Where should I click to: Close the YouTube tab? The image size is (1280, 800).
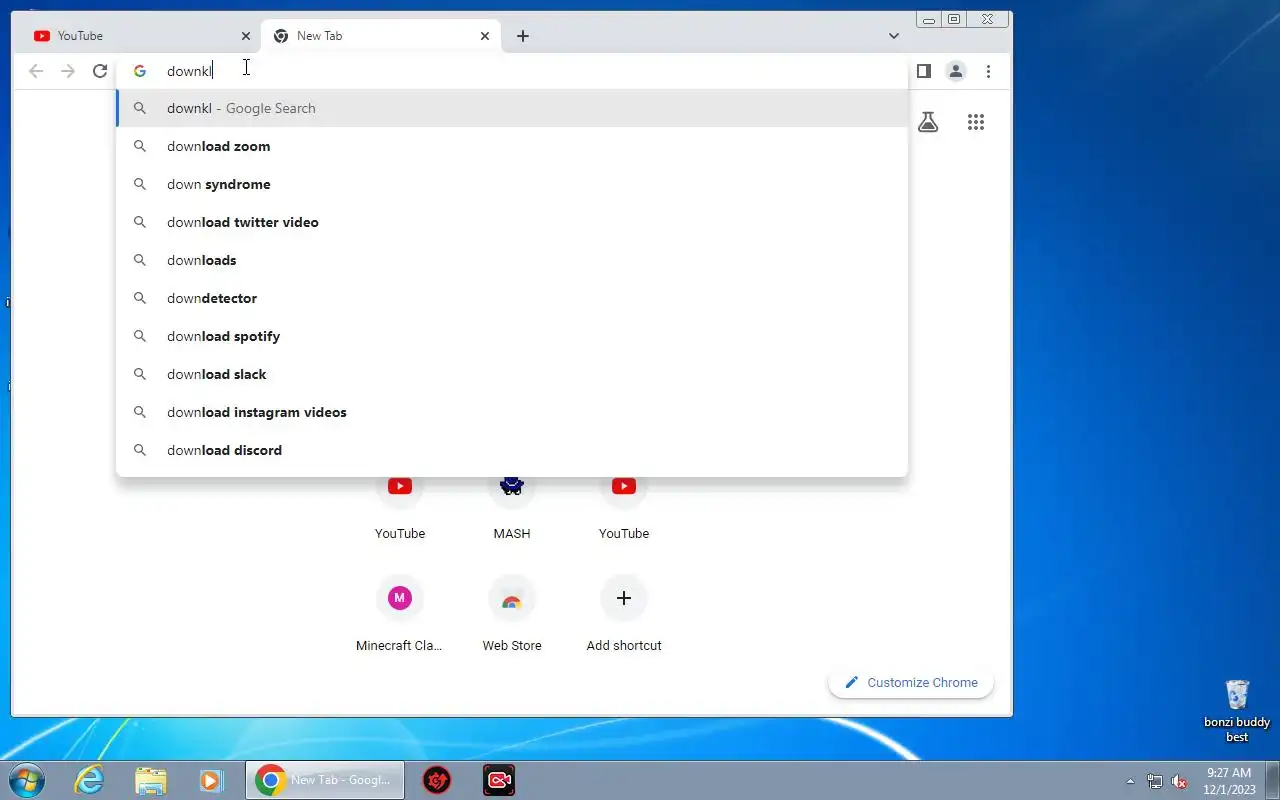click(x=246, y=36)
